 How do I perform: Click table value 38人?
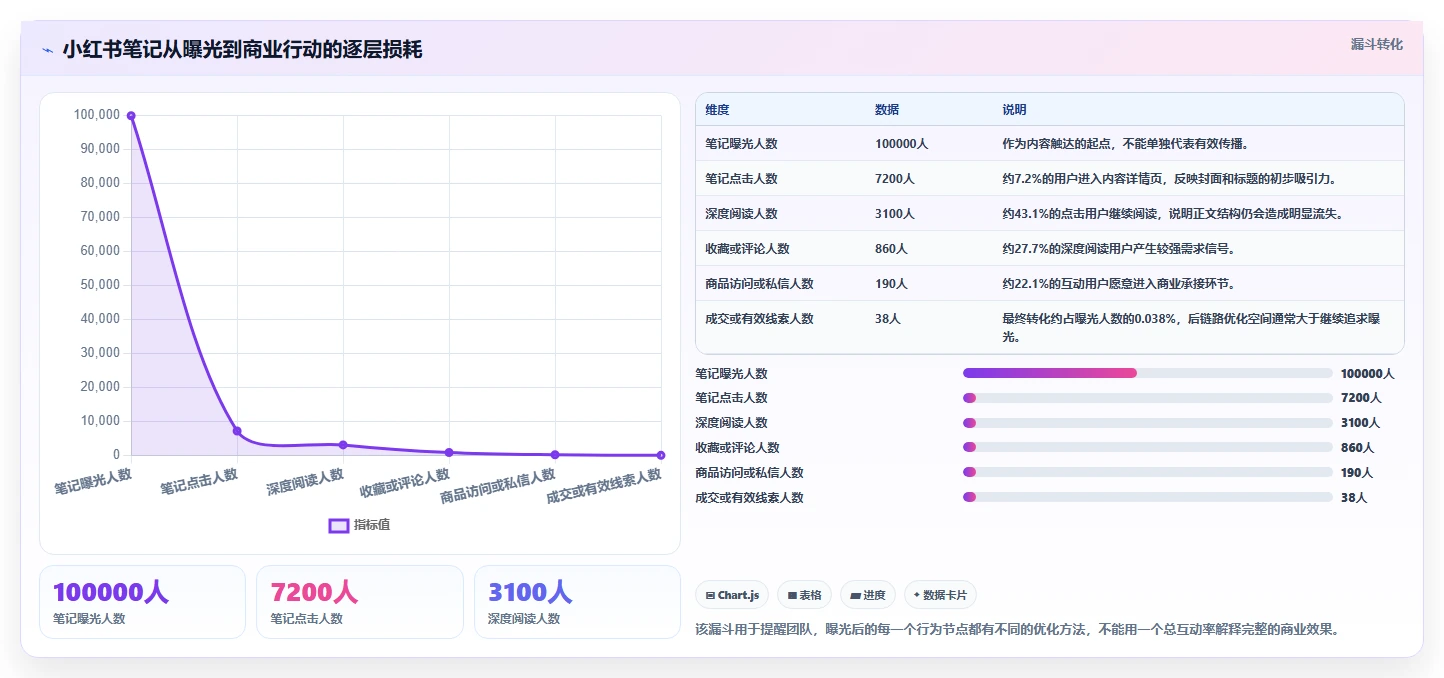888,319
